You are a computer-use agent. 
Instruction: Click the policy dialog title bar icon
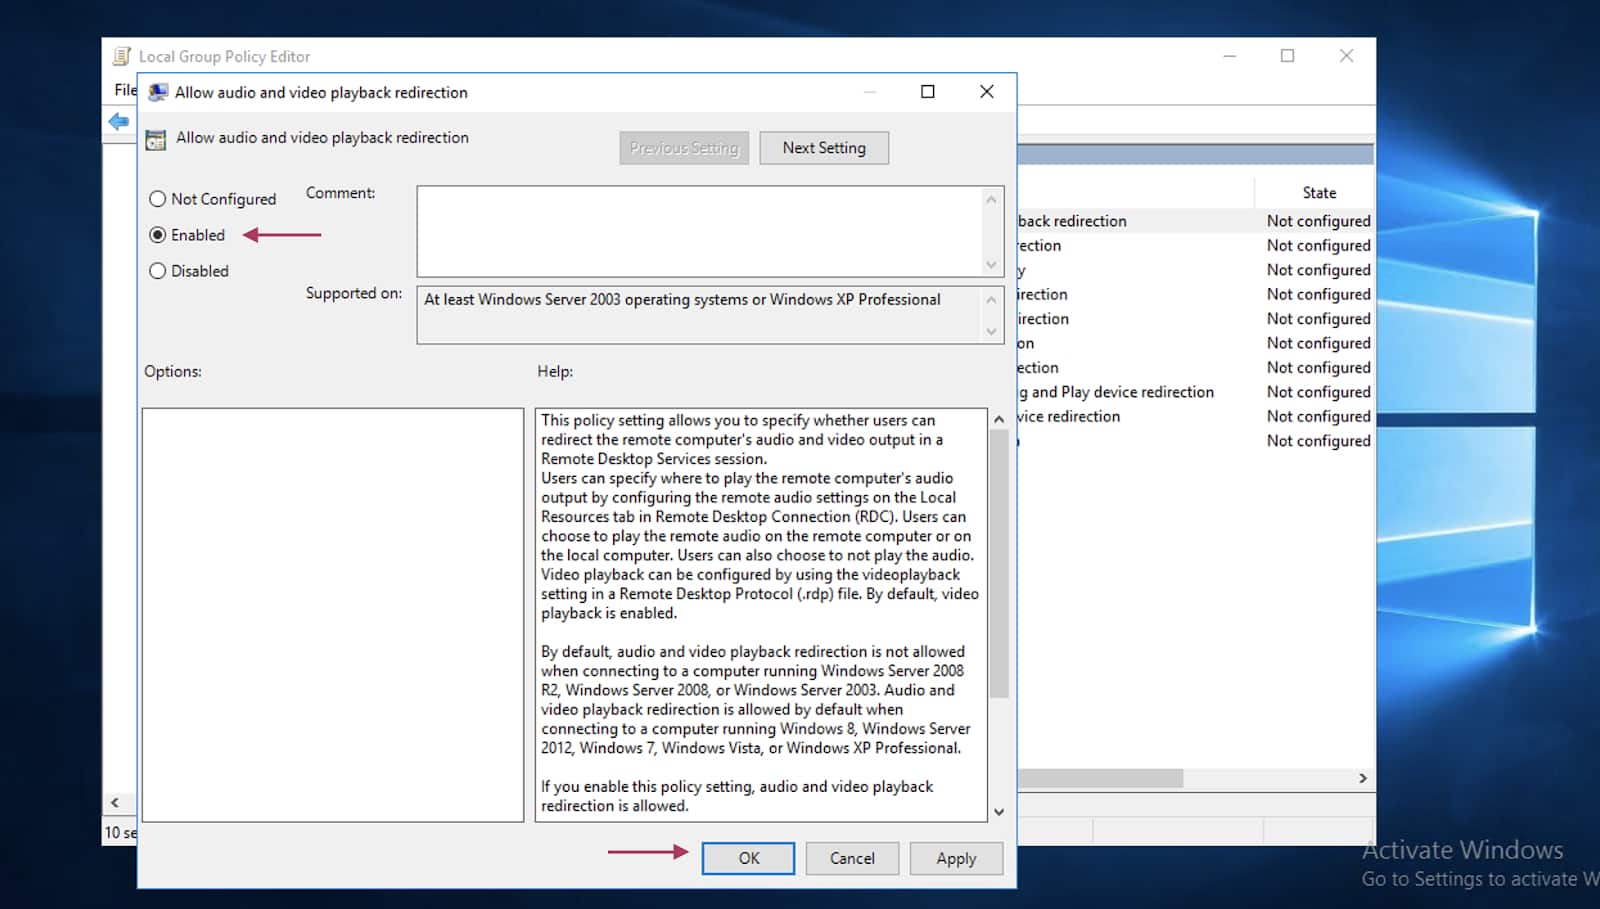(158, 93)
